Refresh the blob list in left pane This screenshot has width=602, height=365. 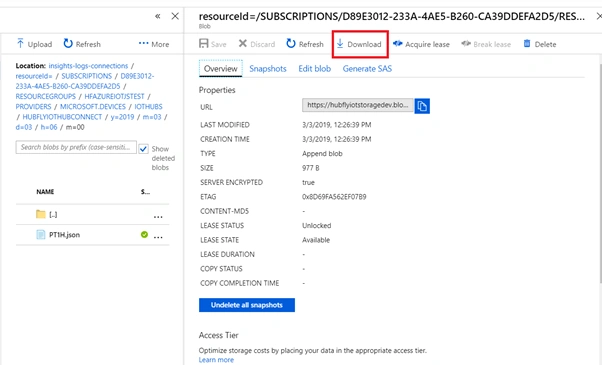click(82, 44)
